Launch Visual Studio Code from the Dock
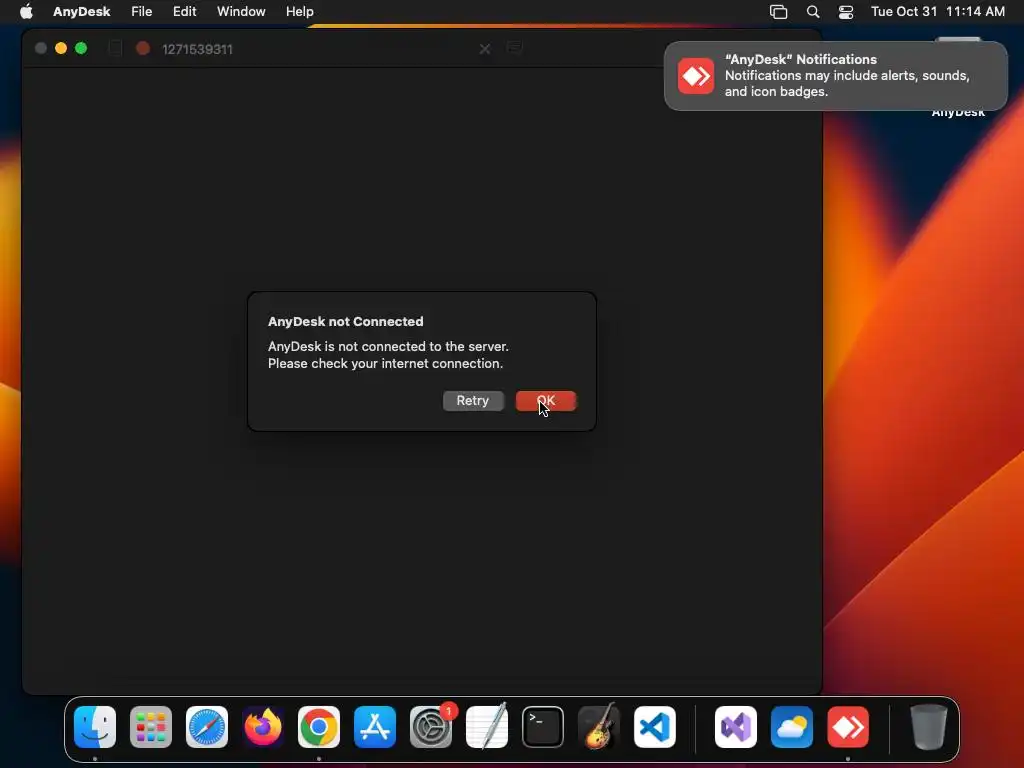The height and width of the screenshot is (768, 1024). pyautogui.click(x=655, y=727)
